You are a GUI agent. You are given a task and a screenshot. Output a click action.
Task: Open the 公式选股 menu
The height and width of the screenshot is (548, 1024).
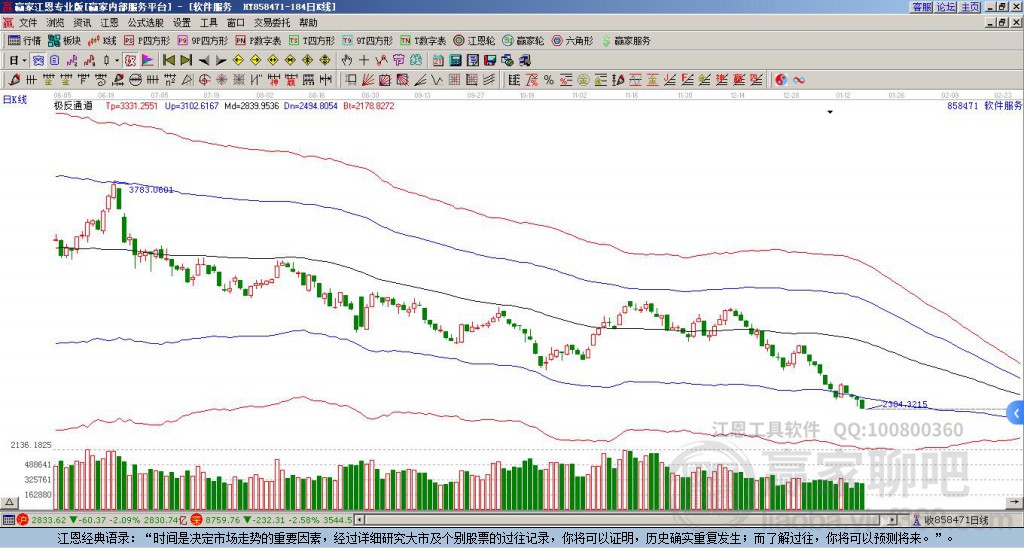[x=146, y=23]
